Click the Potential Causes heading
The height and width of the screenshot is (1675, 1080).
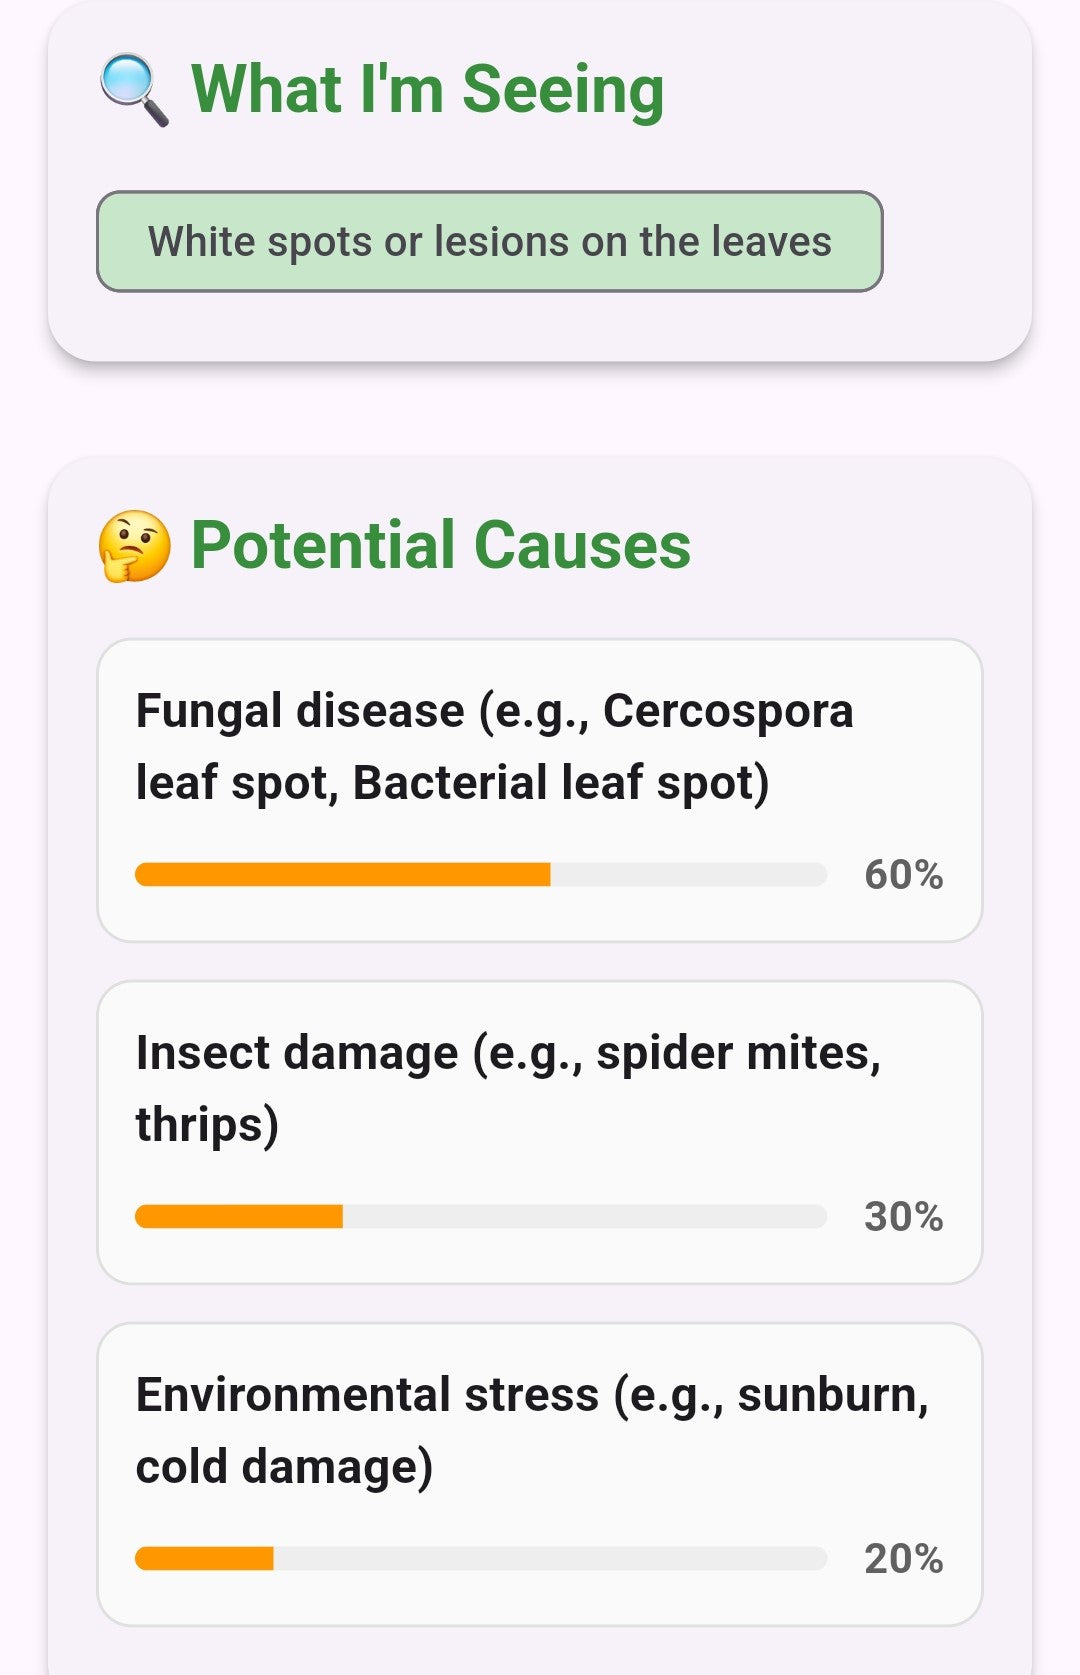coord(441,546)
